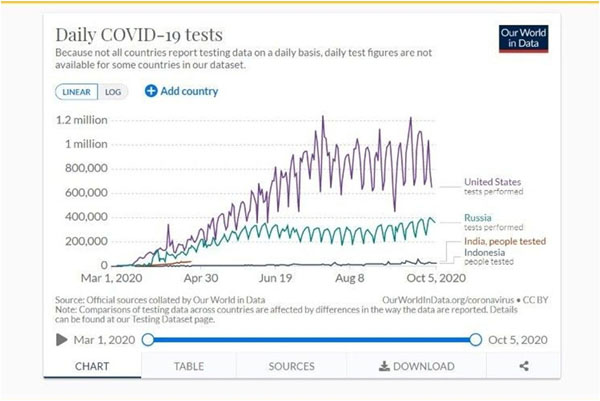
Task: Click the Mar 1, 2020 start date label
Action: pyautogui.click(x=106, y=339)
